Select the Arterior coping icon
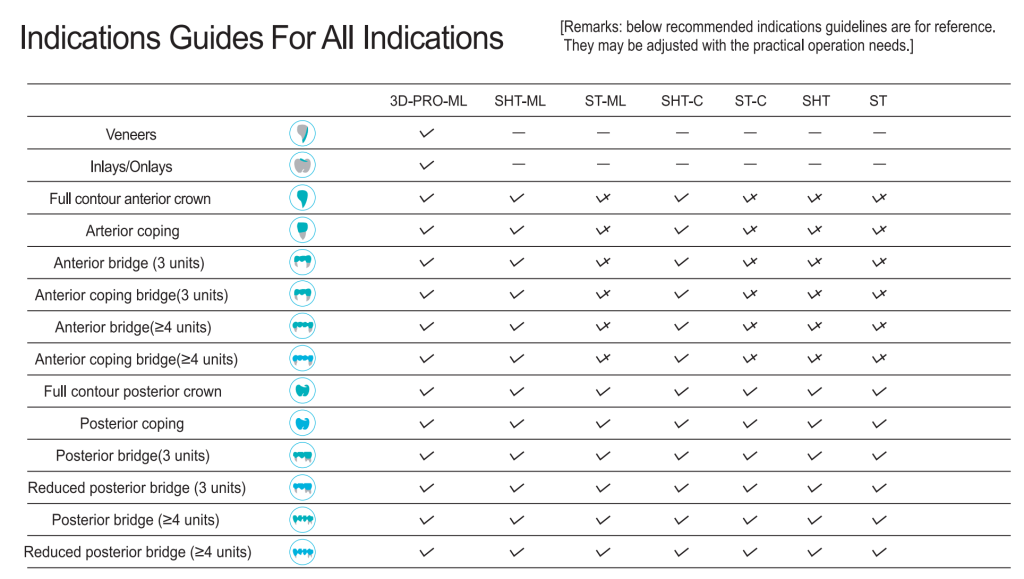This screenshot has width=1024, height=579. point(302,230)
